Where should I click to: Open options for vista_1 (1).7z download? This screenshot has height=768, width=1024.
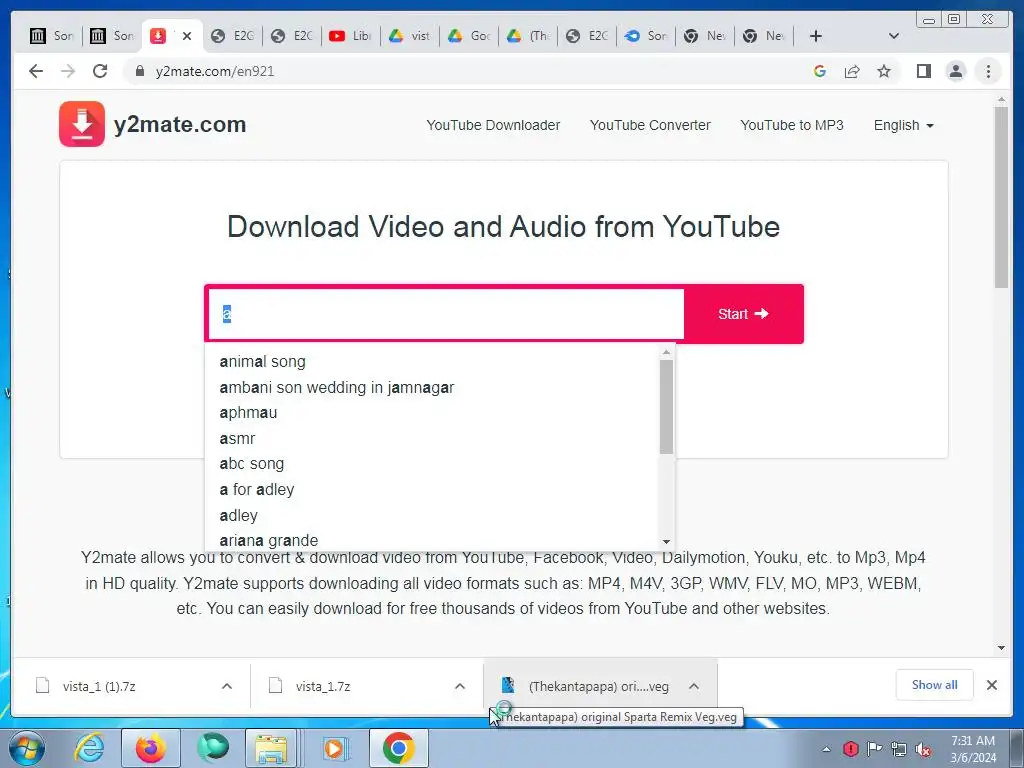coord(227,686)
